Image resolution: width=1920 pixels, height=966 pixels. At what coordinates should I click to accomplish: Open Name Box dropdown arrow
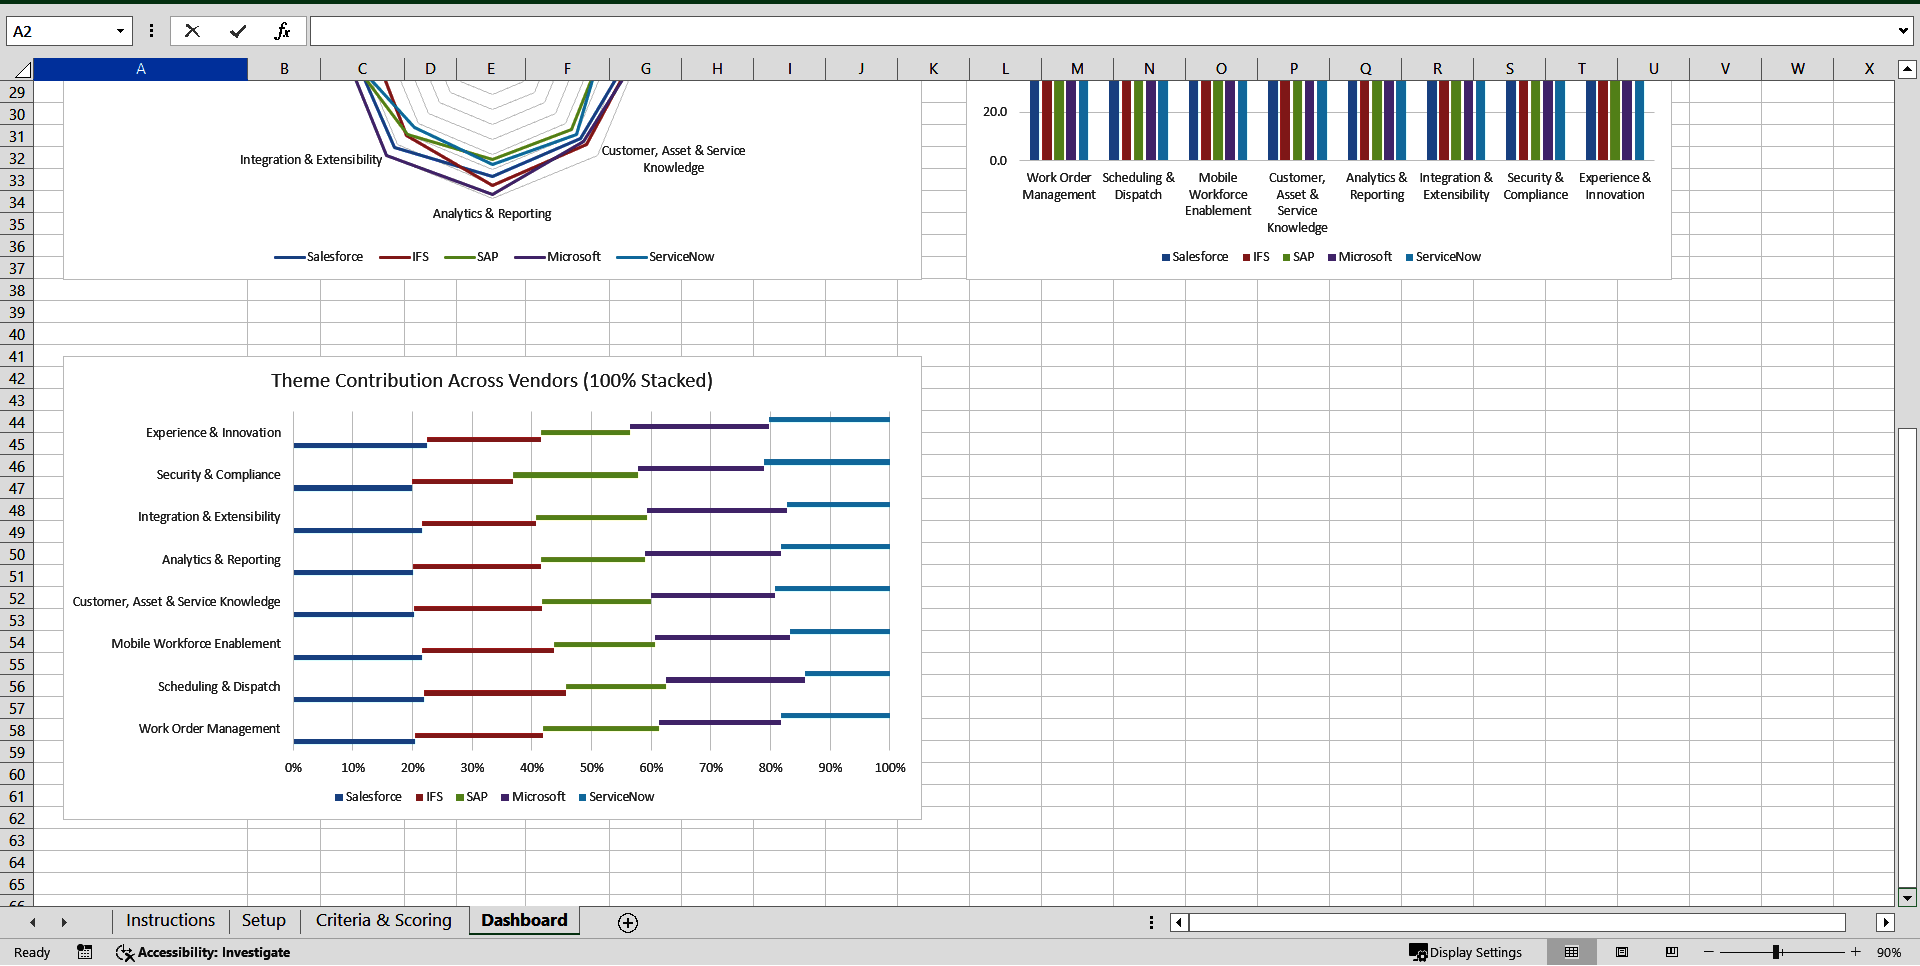pos(120,31)
